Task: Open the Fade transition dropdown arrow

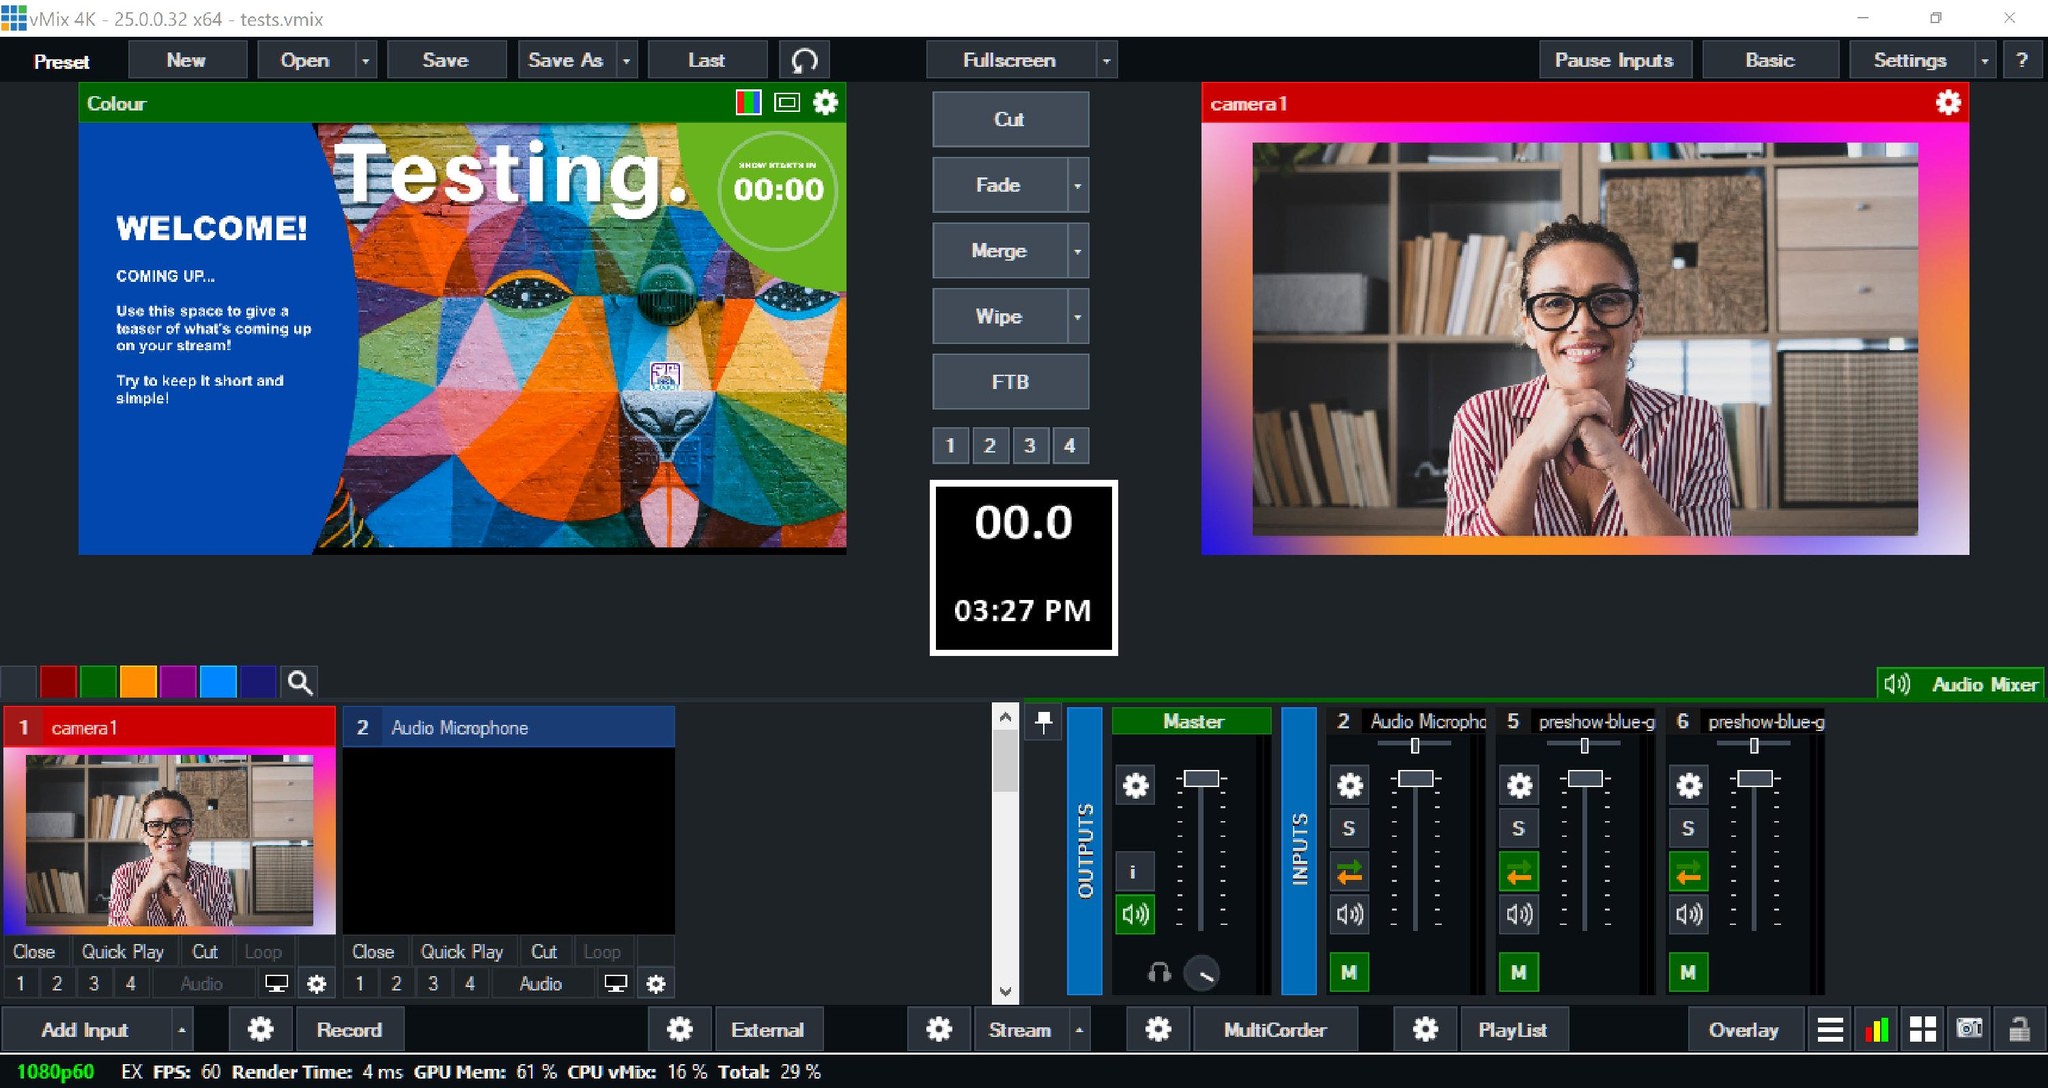Action: tap(1077, 185)
